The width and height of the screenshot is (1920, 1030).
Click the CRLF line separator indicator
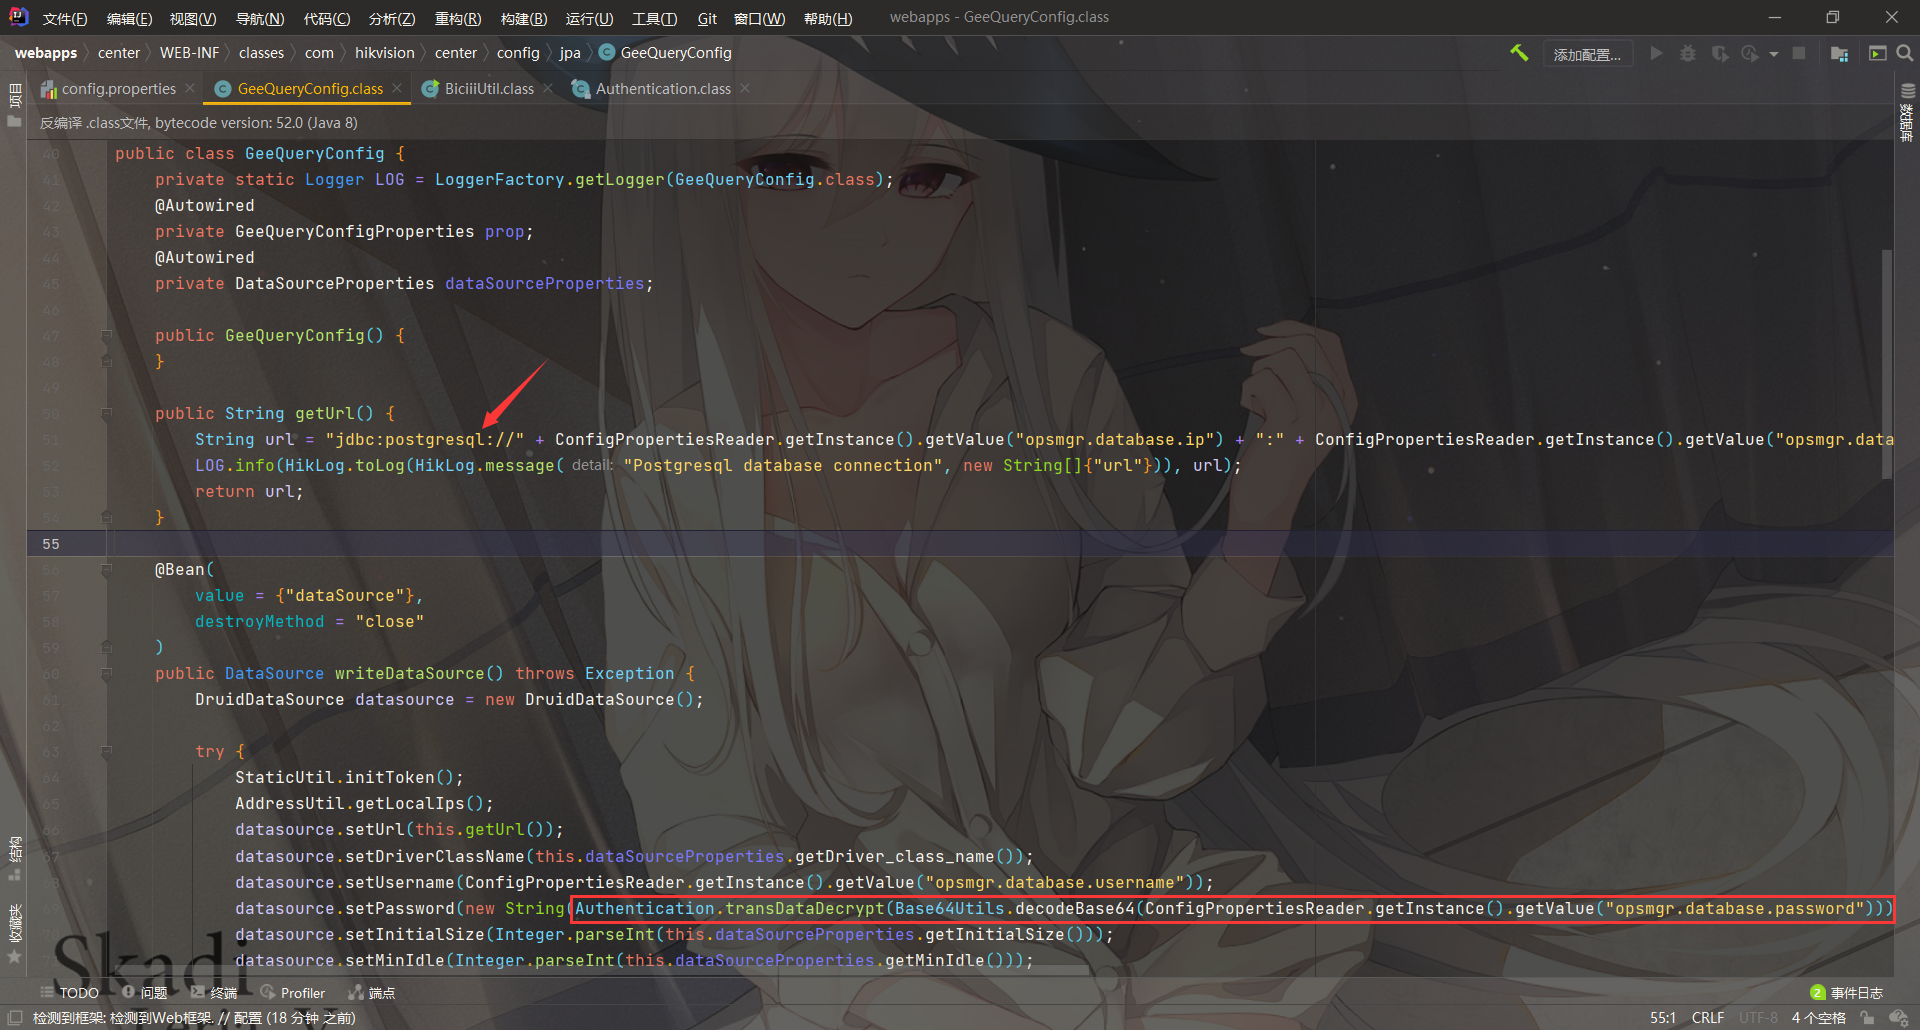(x=1708, y=1018)
